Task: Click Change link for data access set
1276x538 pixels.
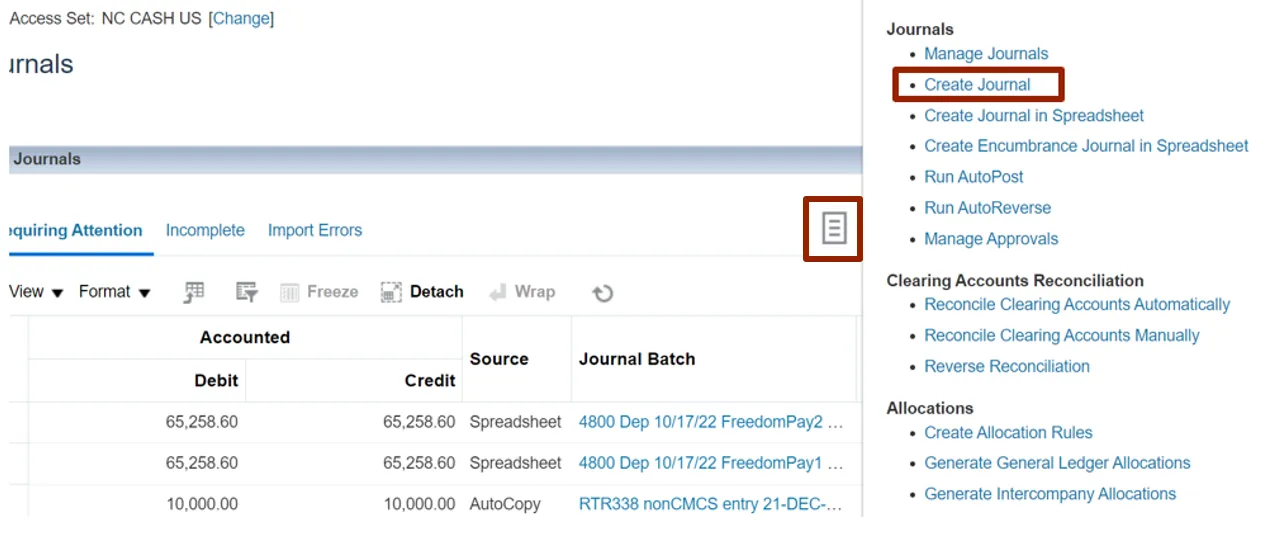Action: tap(241, 18)
